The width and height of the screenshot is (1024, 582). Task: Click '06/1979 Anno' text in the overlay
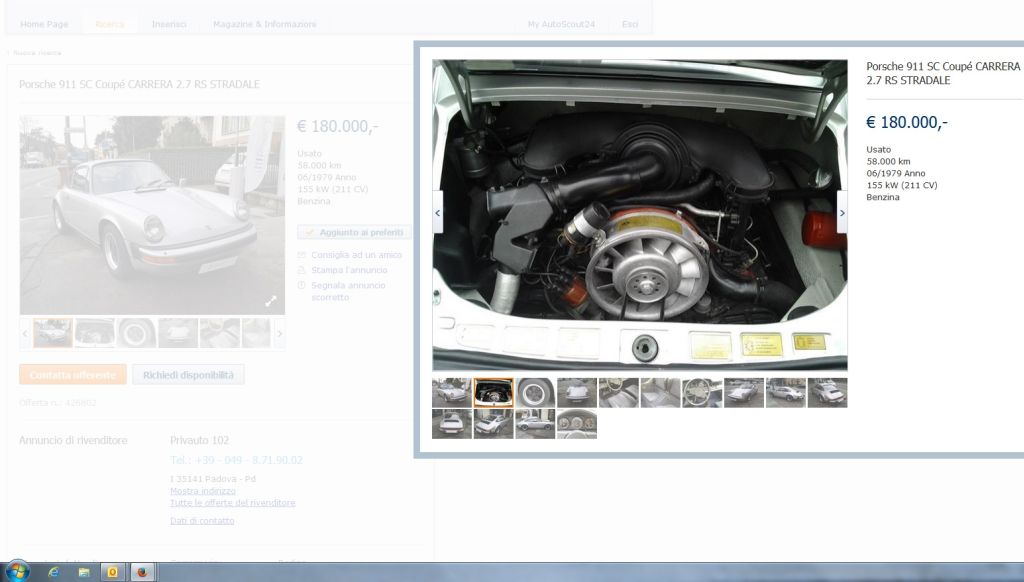coord(895,173)
